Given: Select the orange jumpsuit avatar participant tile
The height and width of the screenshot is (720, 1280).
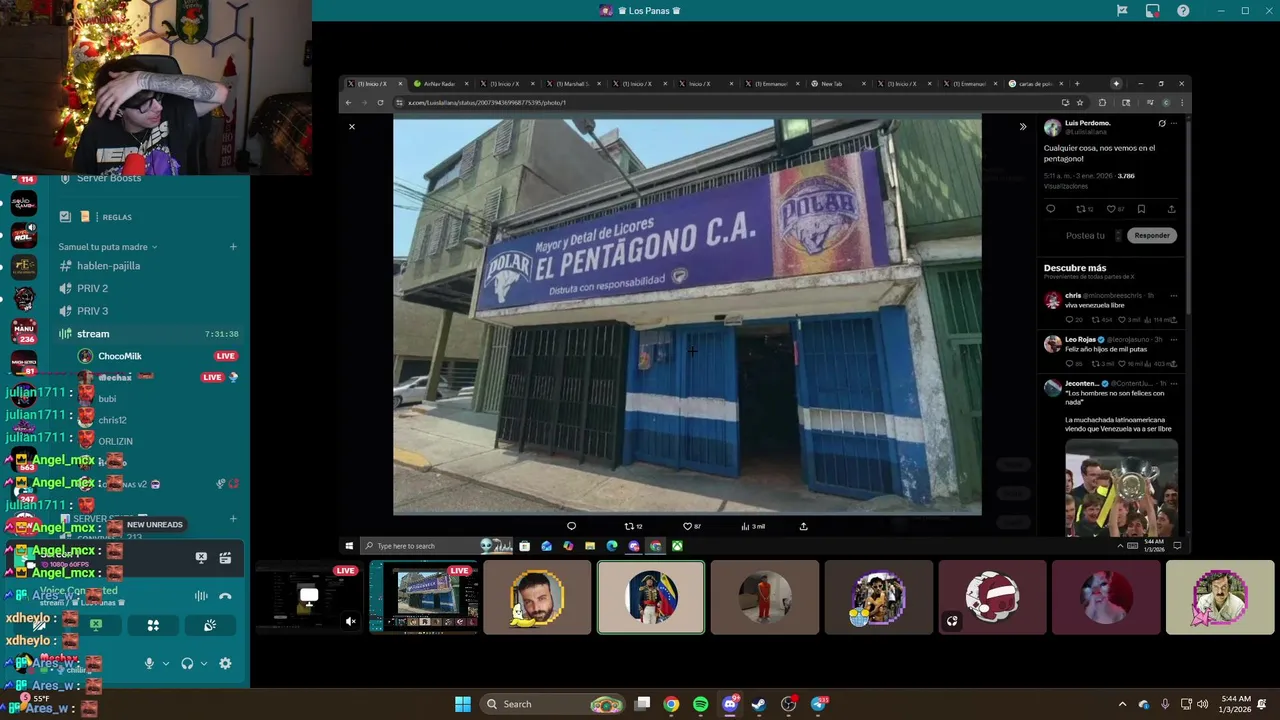Looking at the screenshot, I should [765, 597].
